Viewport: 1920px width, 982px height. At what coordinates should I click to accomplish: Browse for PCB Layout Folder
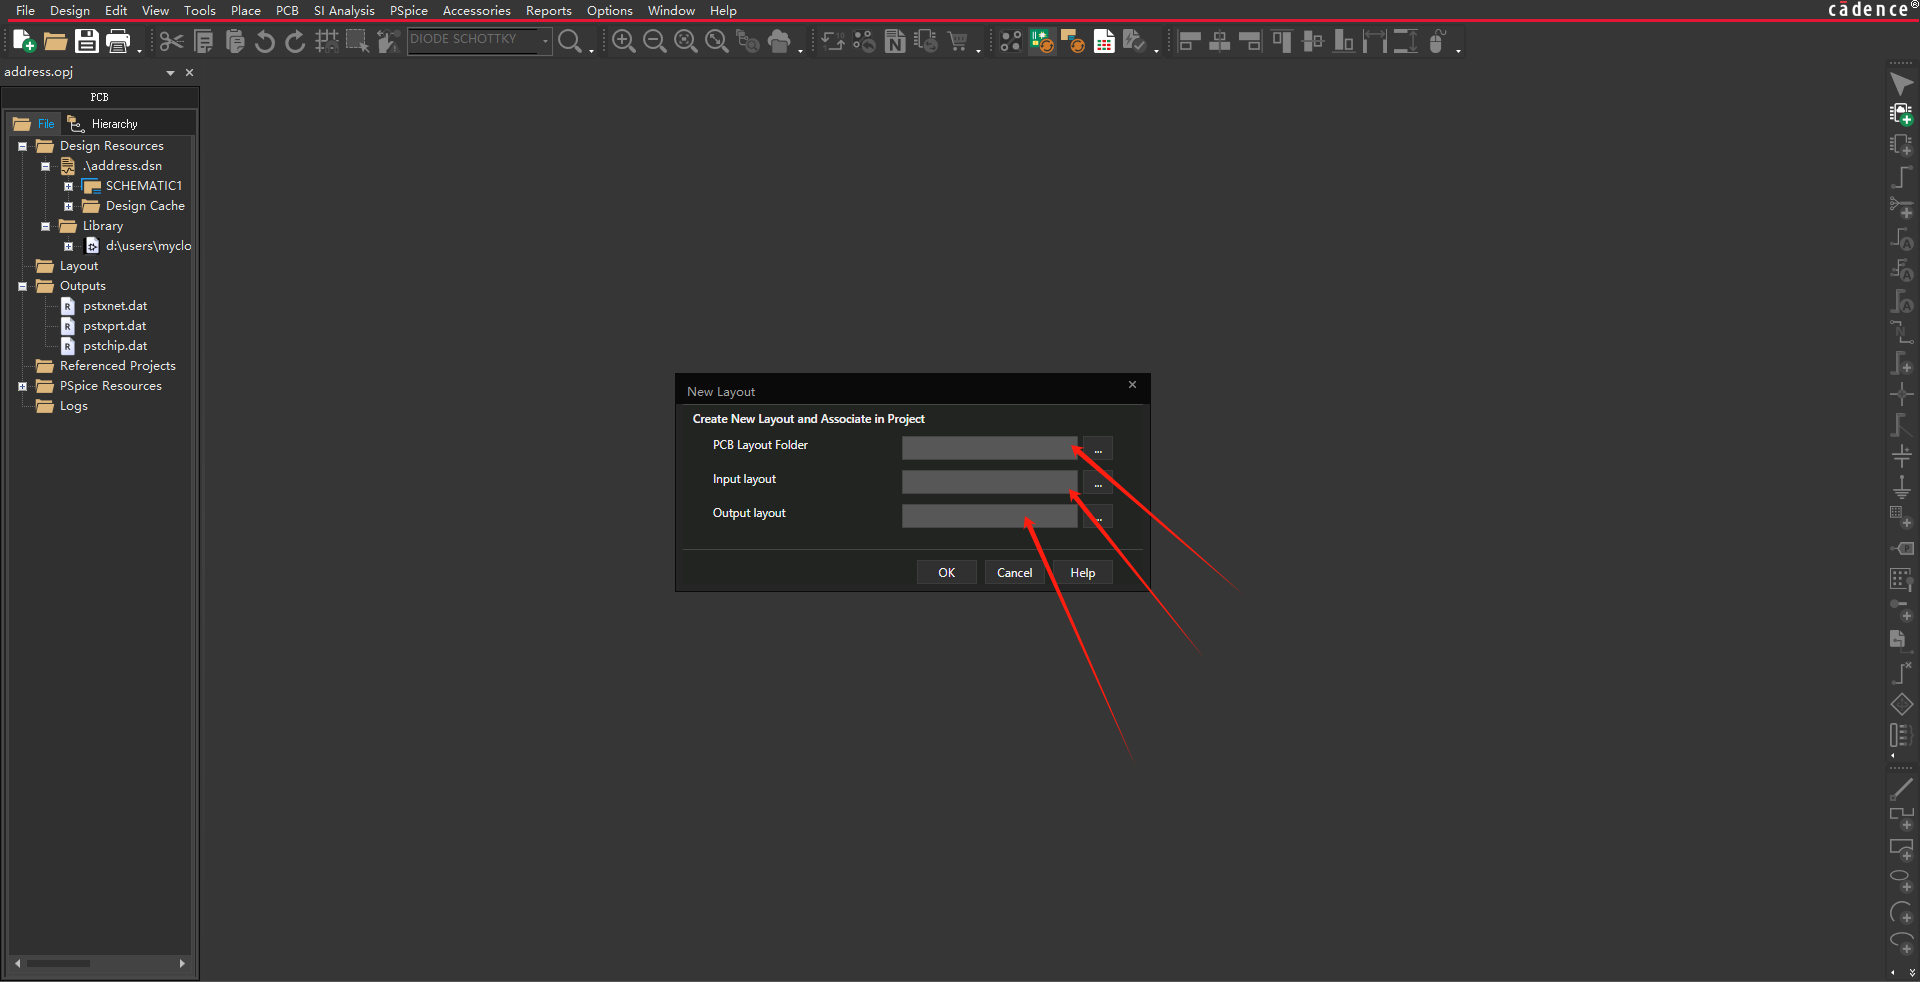[1098, 449]
